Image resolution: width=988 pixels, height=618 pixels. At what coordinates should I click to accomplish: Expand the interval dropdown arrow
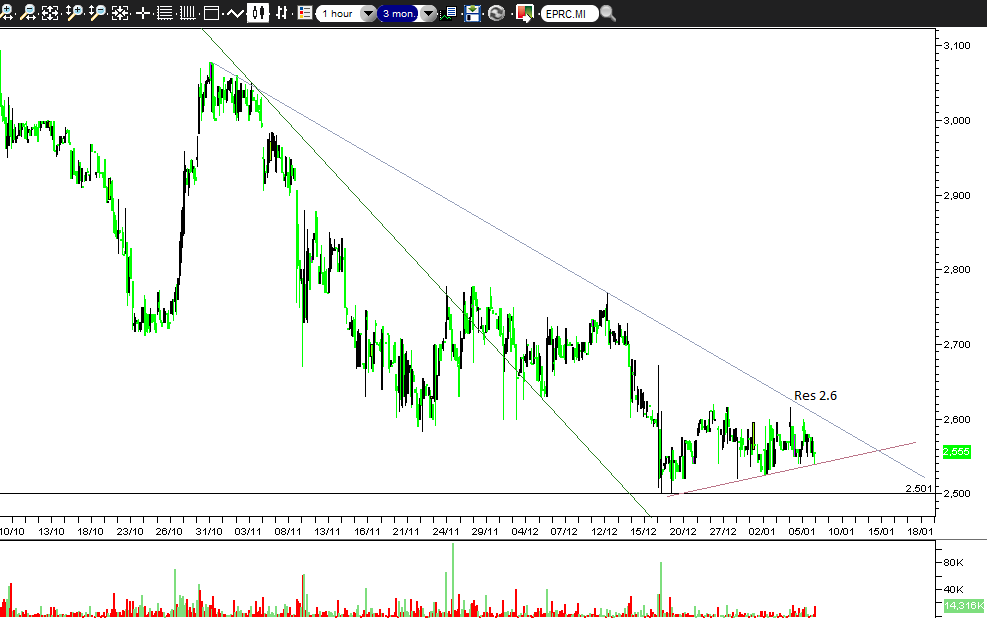pyautogui.click(x=368, y=13)
